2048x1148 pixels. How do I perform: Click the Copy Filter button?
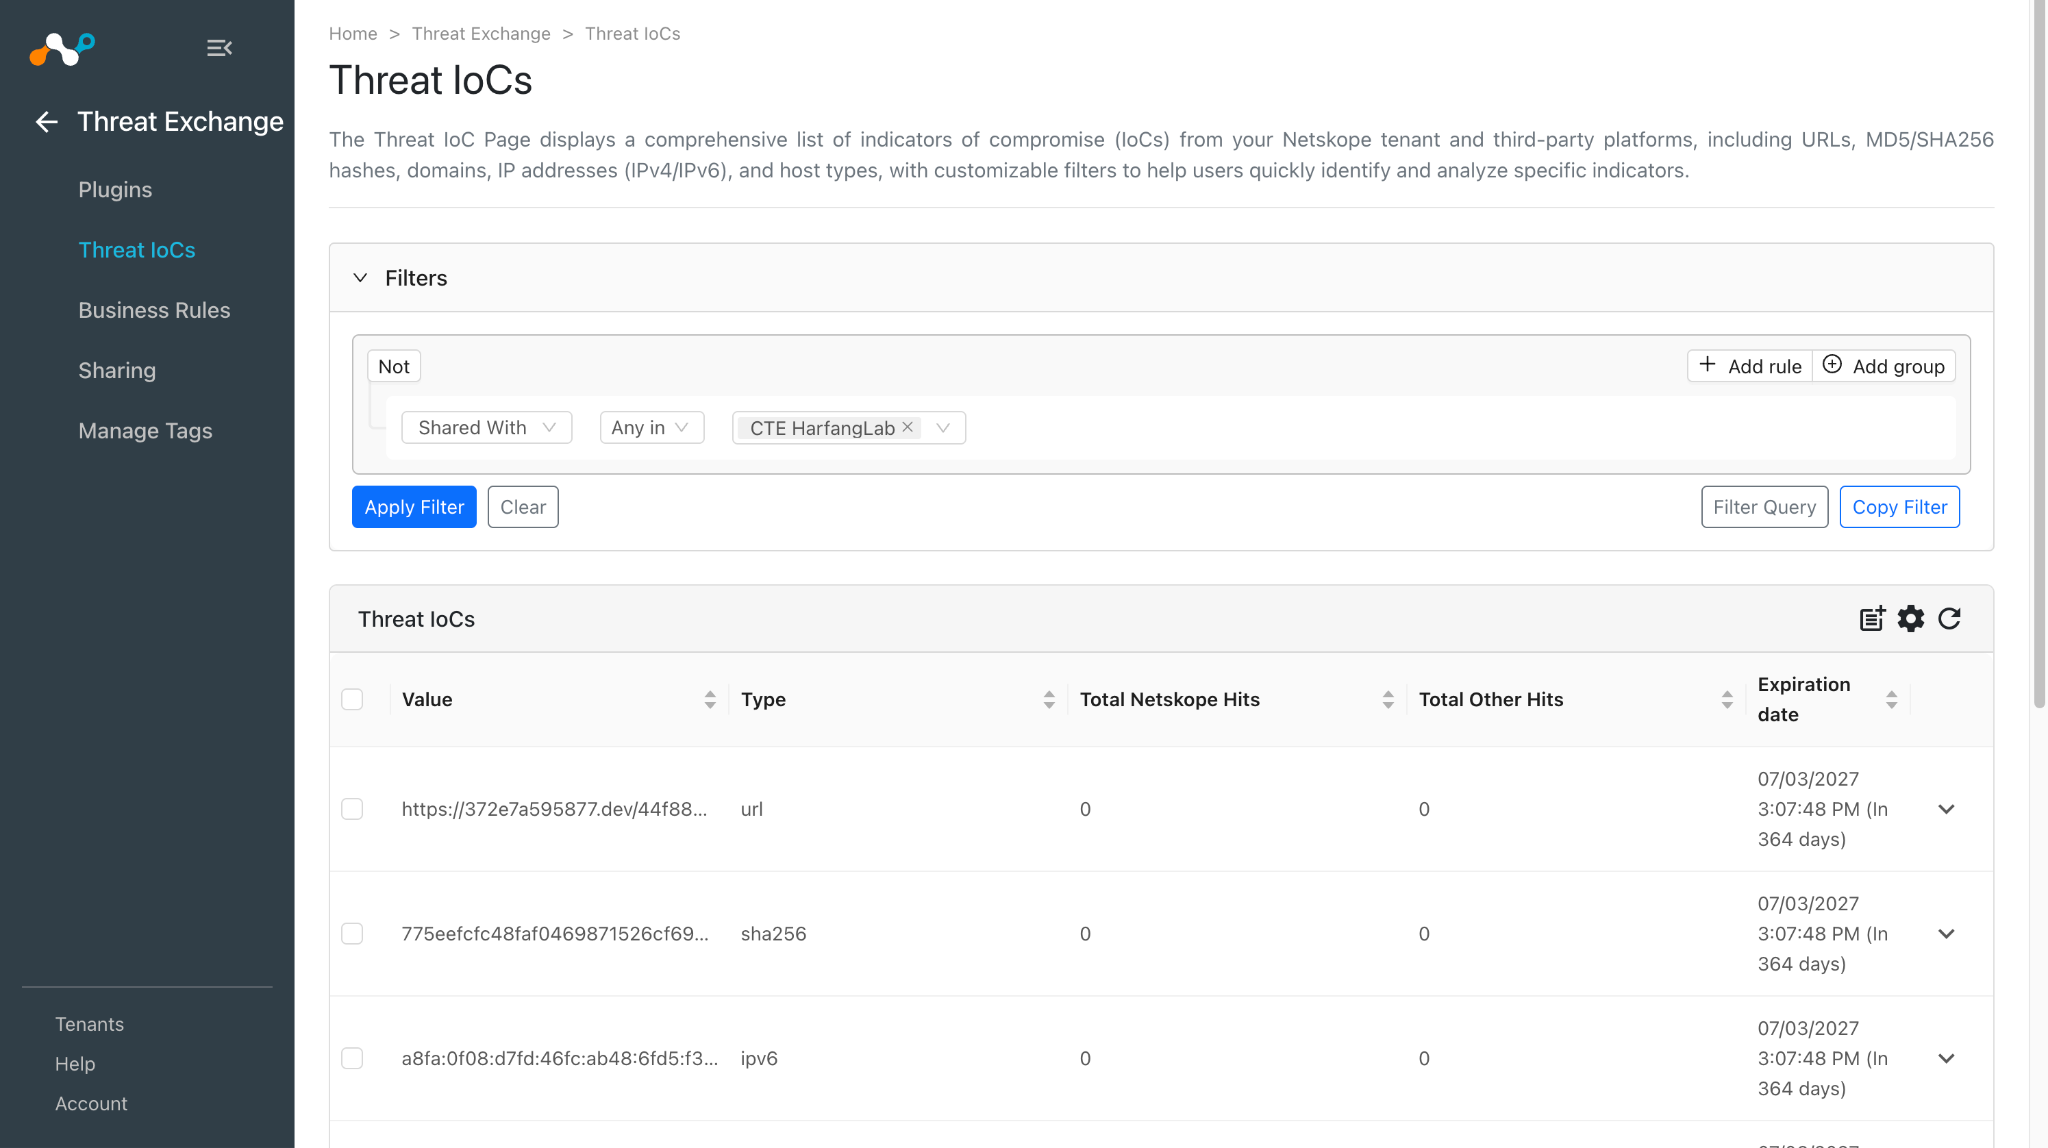pyautogui.click(x=1900, y=507)
